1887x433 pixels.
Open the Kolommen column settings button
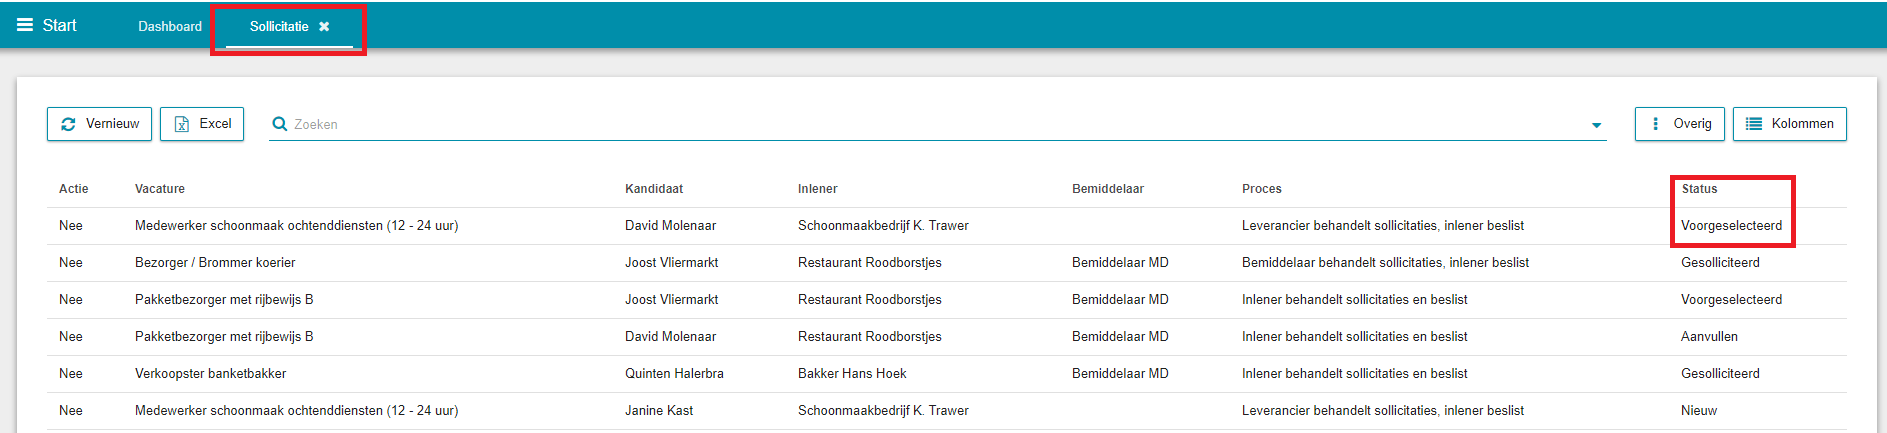(x=1789, y=124)
